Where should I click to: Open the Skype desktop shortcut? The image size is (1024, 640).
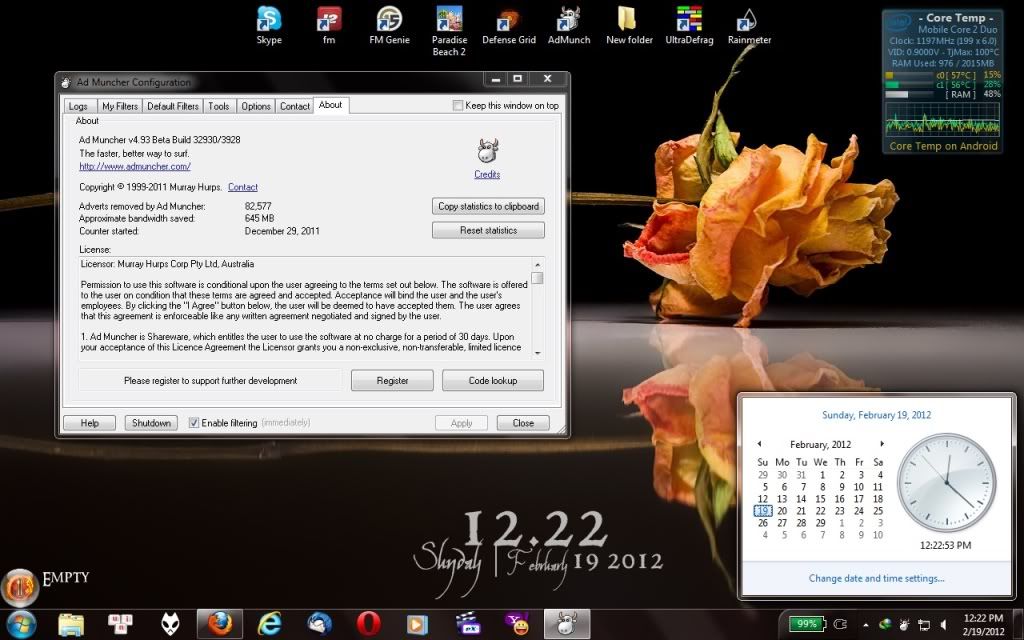click(x=269, y=26)
